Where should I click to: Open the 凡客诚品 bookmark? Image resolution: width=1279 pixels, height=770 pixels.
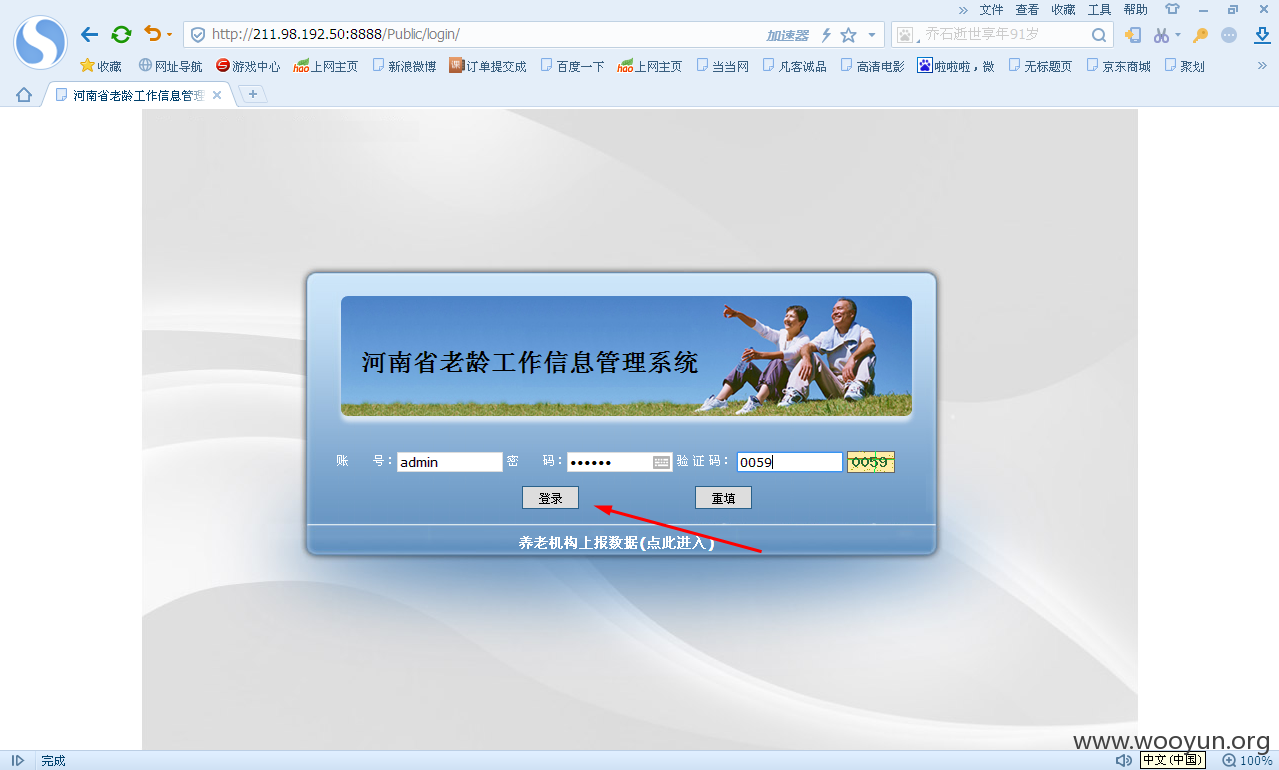794,66
